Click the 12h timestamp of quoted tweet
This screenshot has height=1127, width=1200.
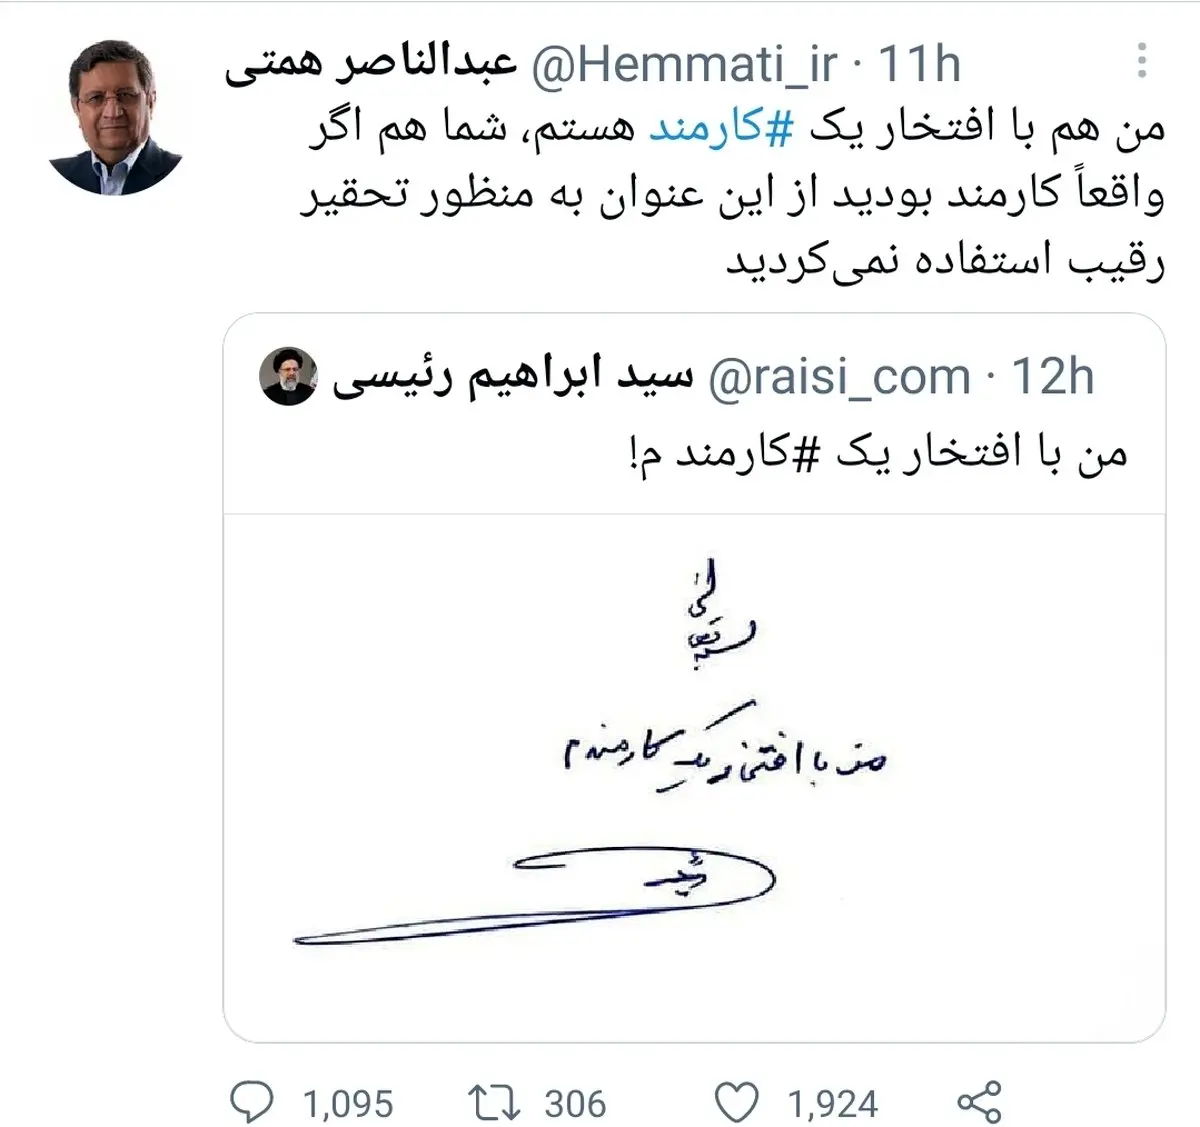(1053, 377)
